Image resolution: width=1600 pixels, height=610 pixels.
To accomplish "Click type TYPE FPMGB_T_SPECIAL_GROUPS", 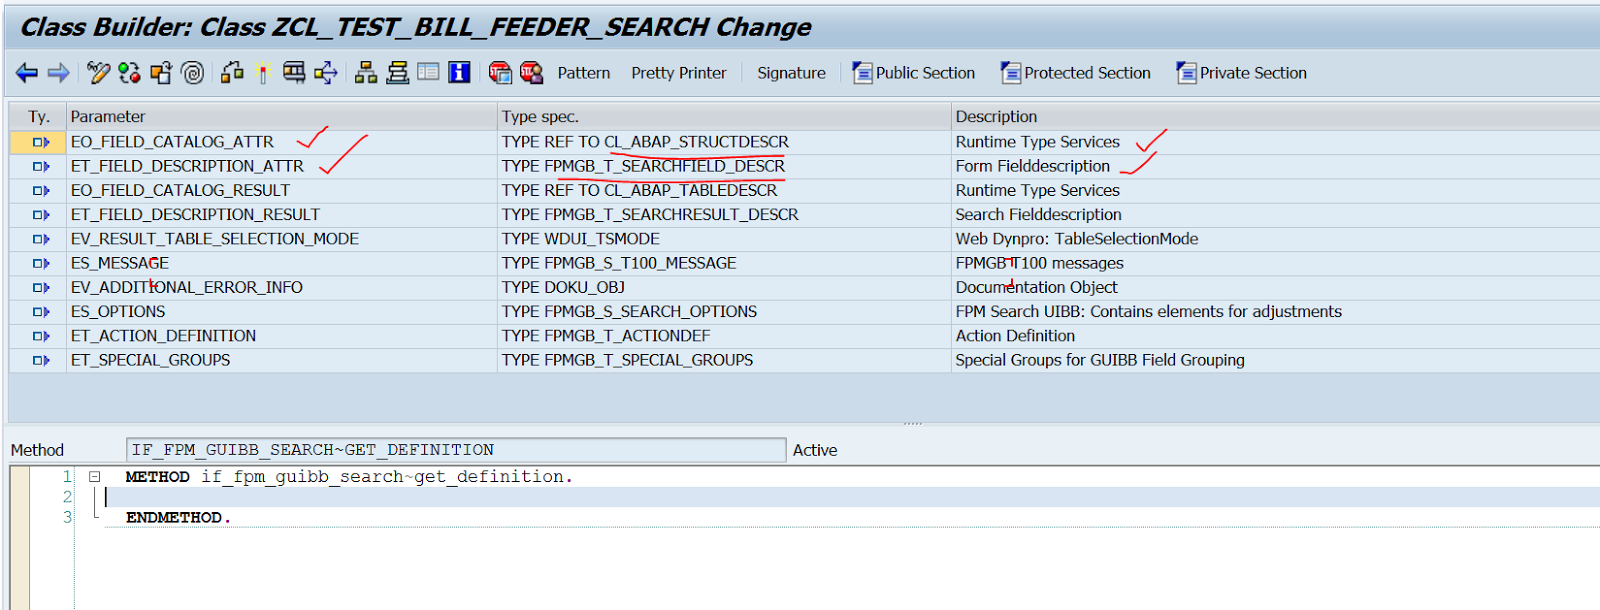I will pos(627,360).
